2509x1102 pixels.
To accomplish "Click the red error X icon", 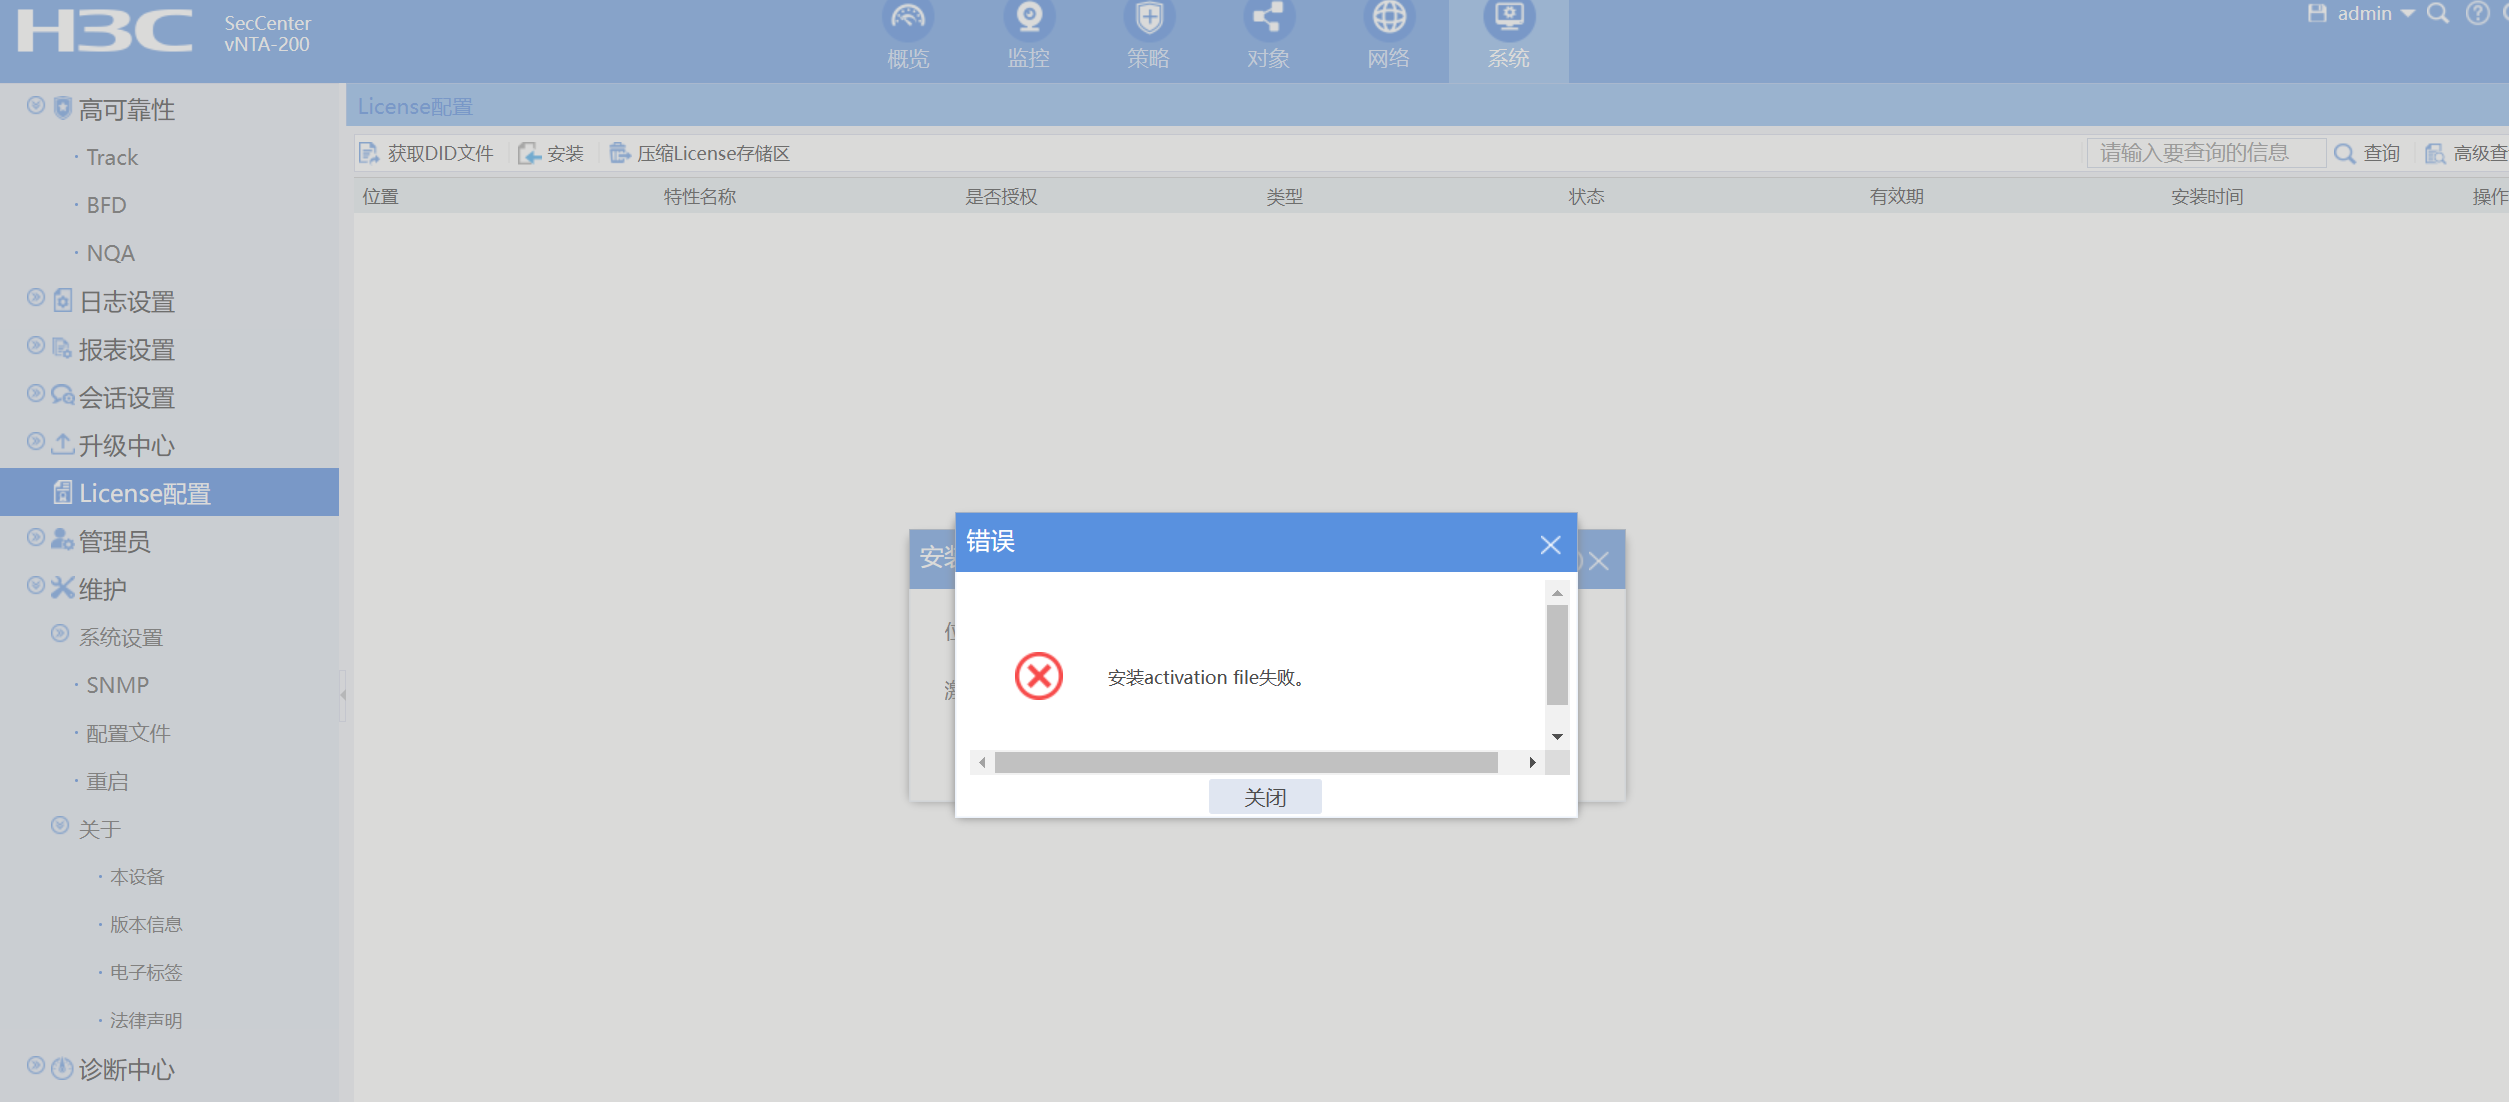I will click(x=1038, y=677).
